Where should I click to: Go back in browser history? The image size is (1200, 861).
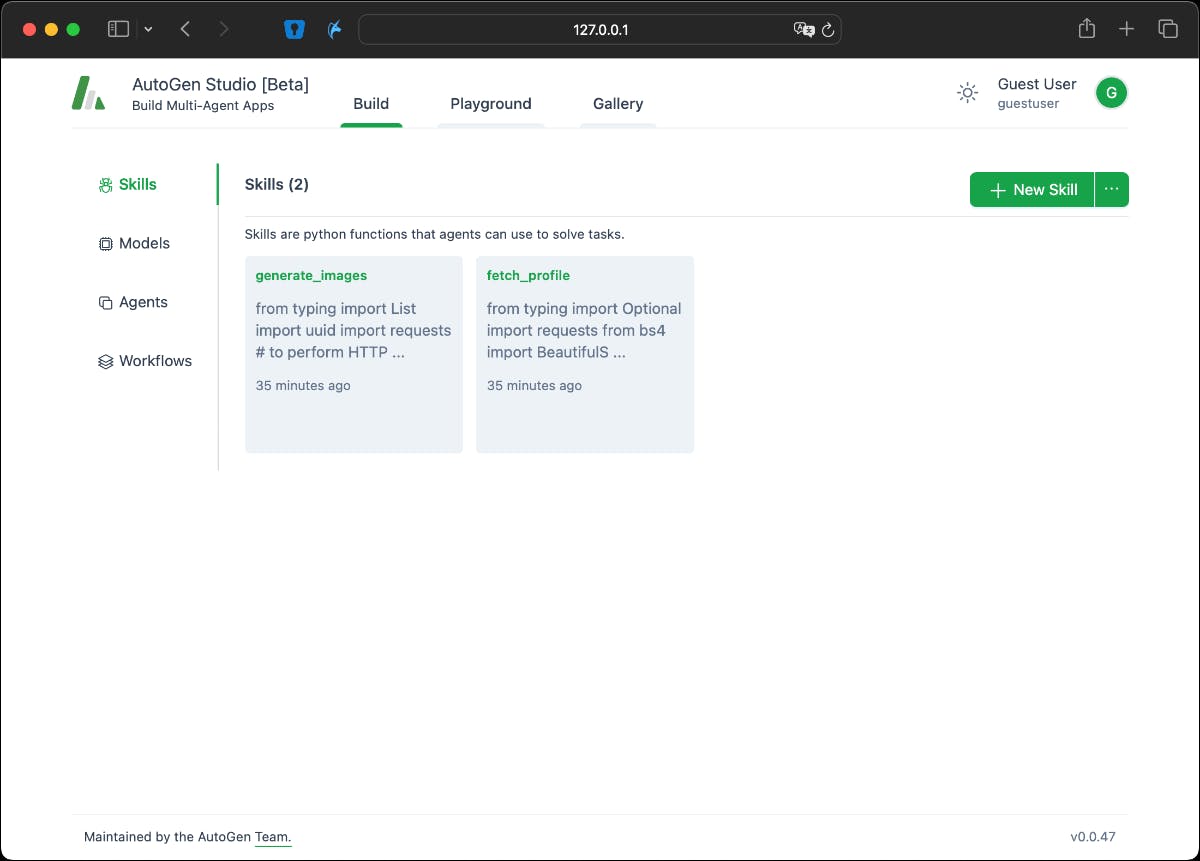tap(185, 29)
